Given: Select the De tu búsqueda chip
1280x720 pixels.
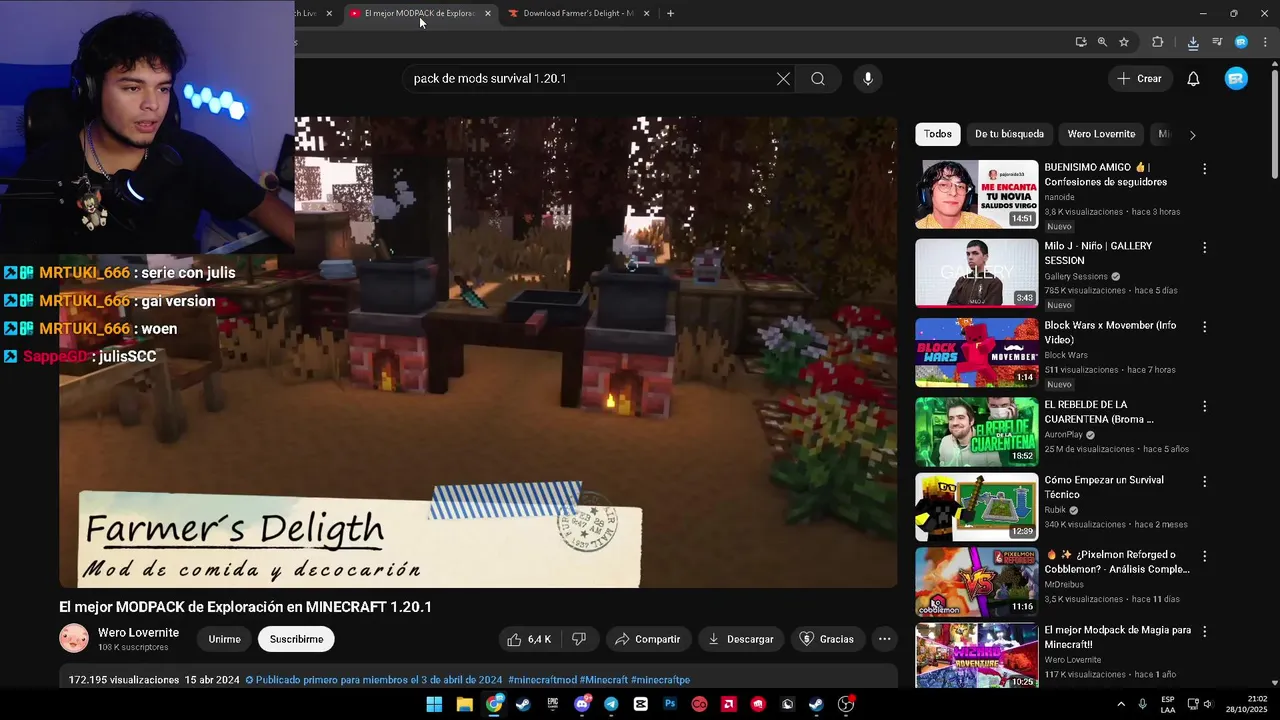Looking at the screenshot, I should [x=1009, y=134].
